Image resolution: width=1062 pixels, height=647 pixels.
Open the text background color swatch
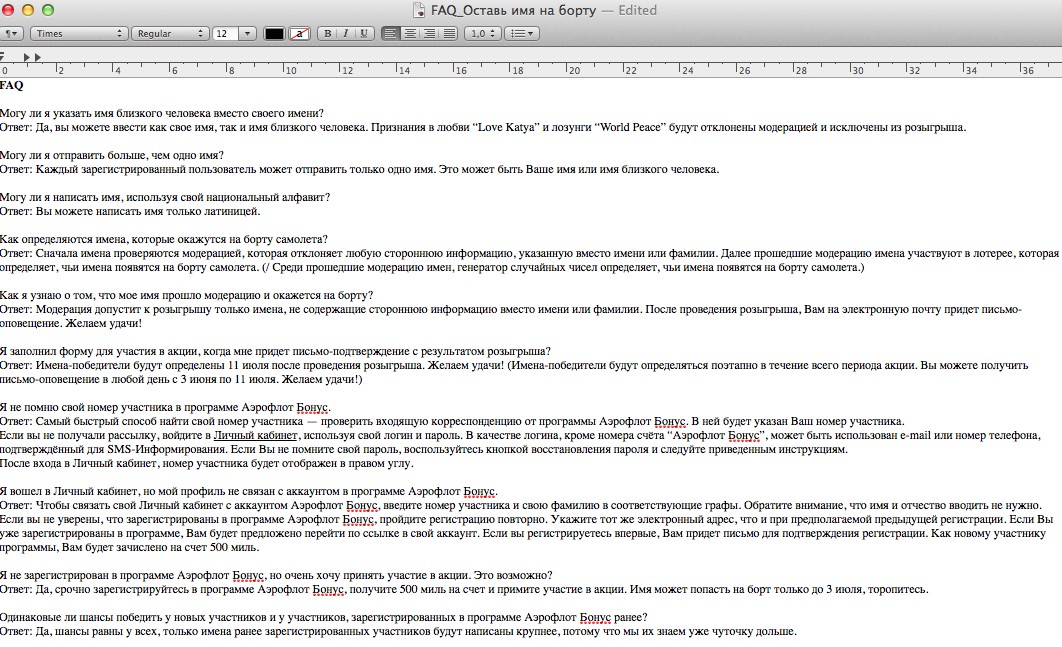click(x=299, y=33)
